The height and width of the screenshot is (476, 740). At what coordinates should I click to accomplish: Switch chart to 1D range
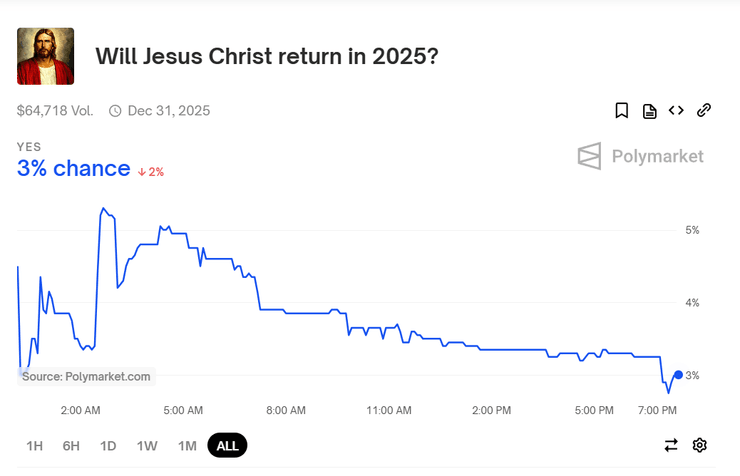click(108, 446)
